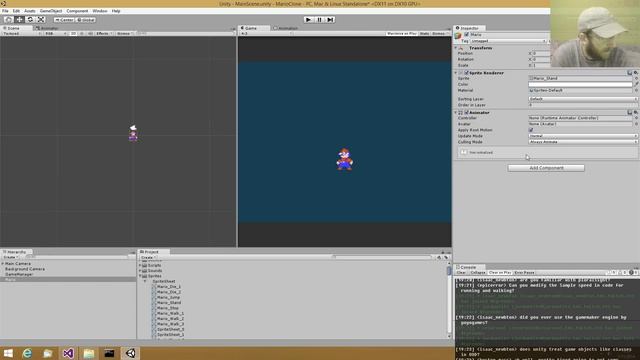Open the Sorting Layer dropdown

pyautogui.click(x=583, y=99)
